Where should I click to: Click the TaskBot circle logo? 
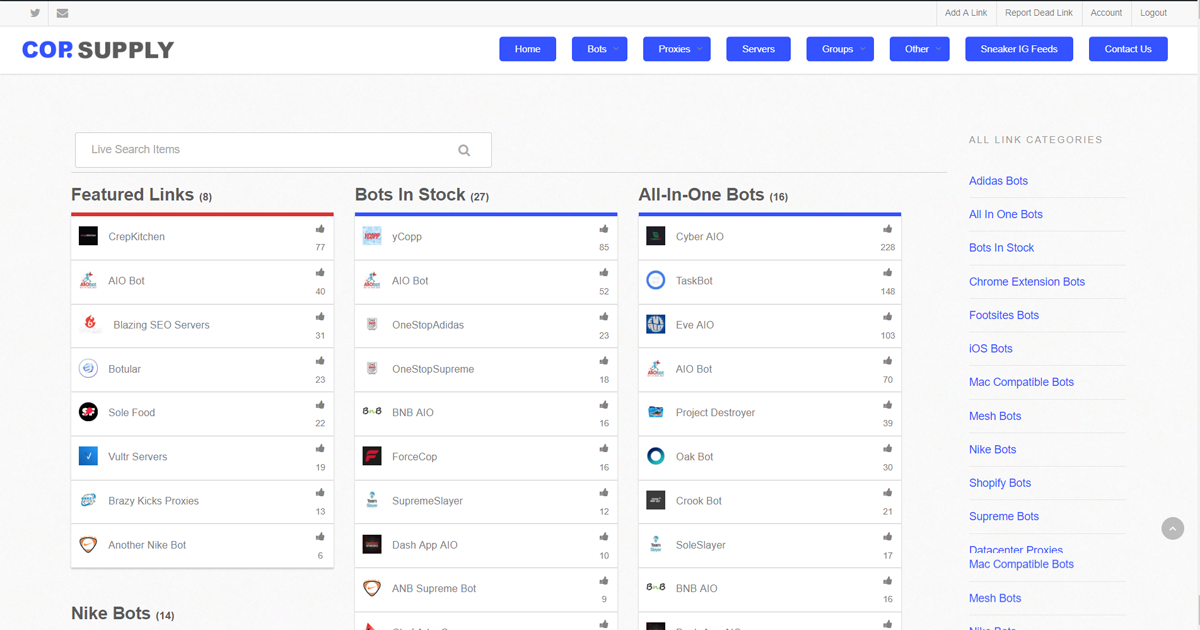656,281
